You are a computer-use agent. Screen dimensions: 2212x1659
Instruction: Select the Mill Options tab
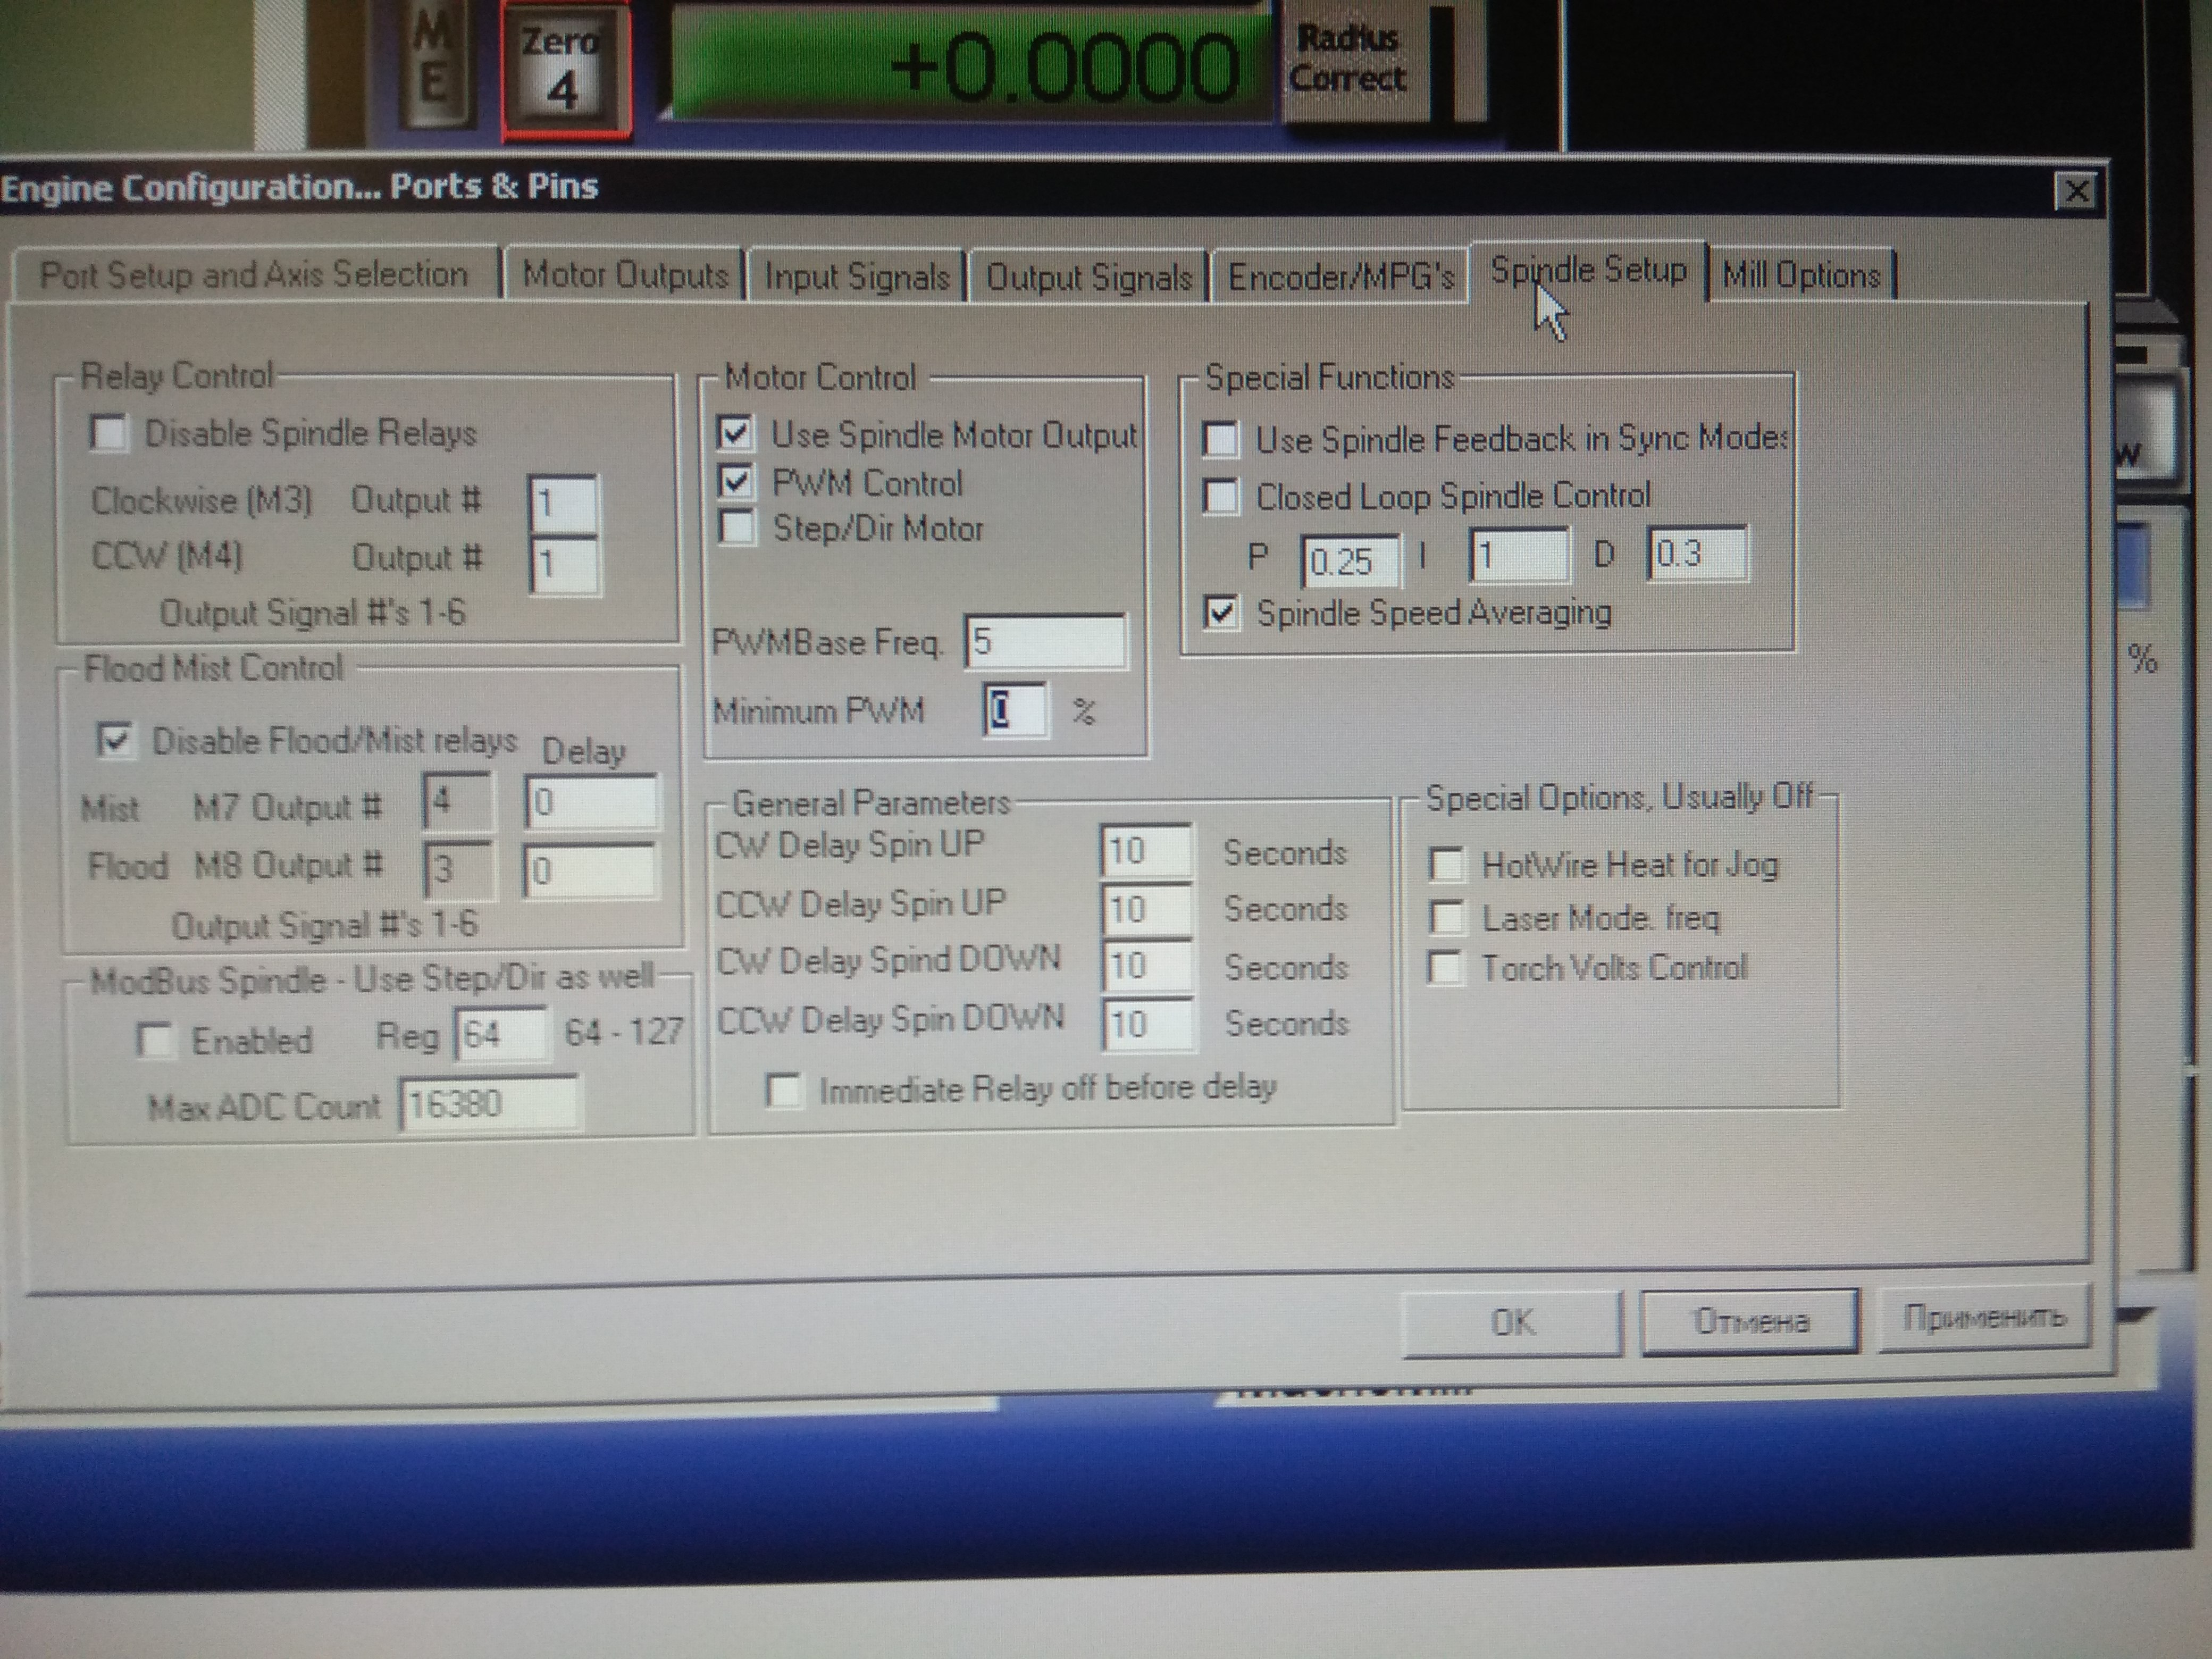coord(1801,275)
